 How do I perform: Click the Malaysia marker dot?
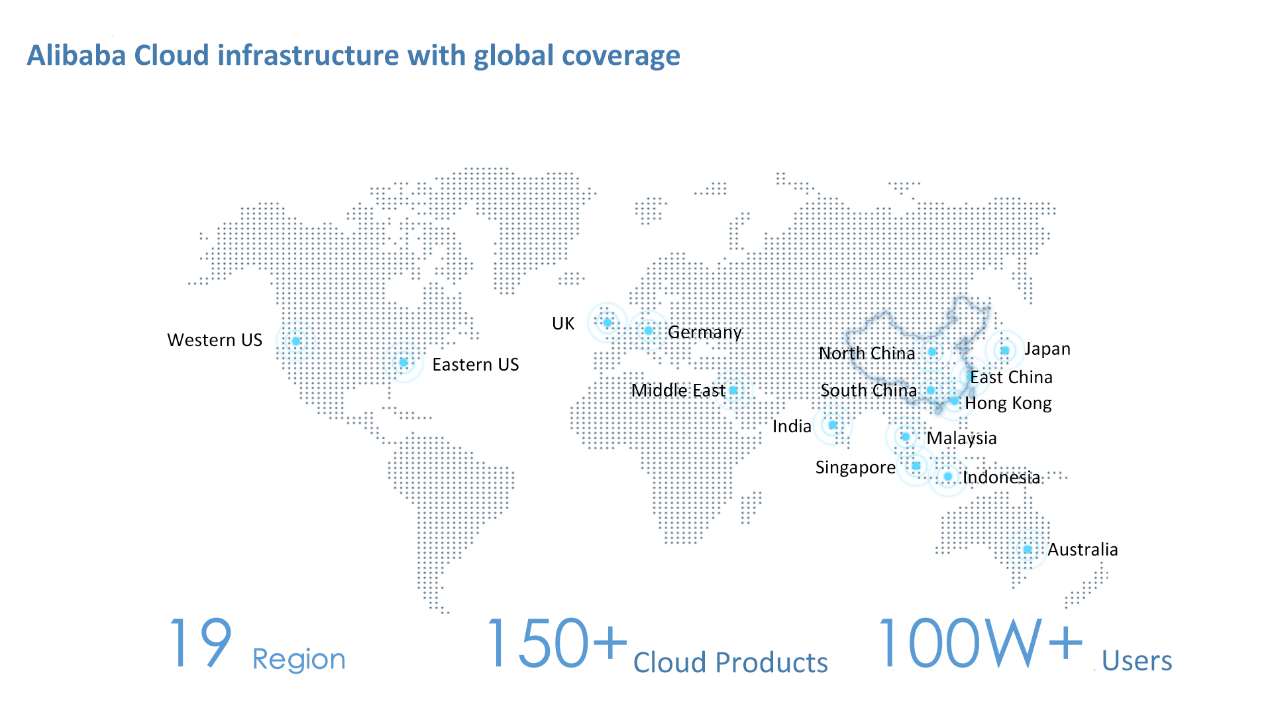coord(906,436)
